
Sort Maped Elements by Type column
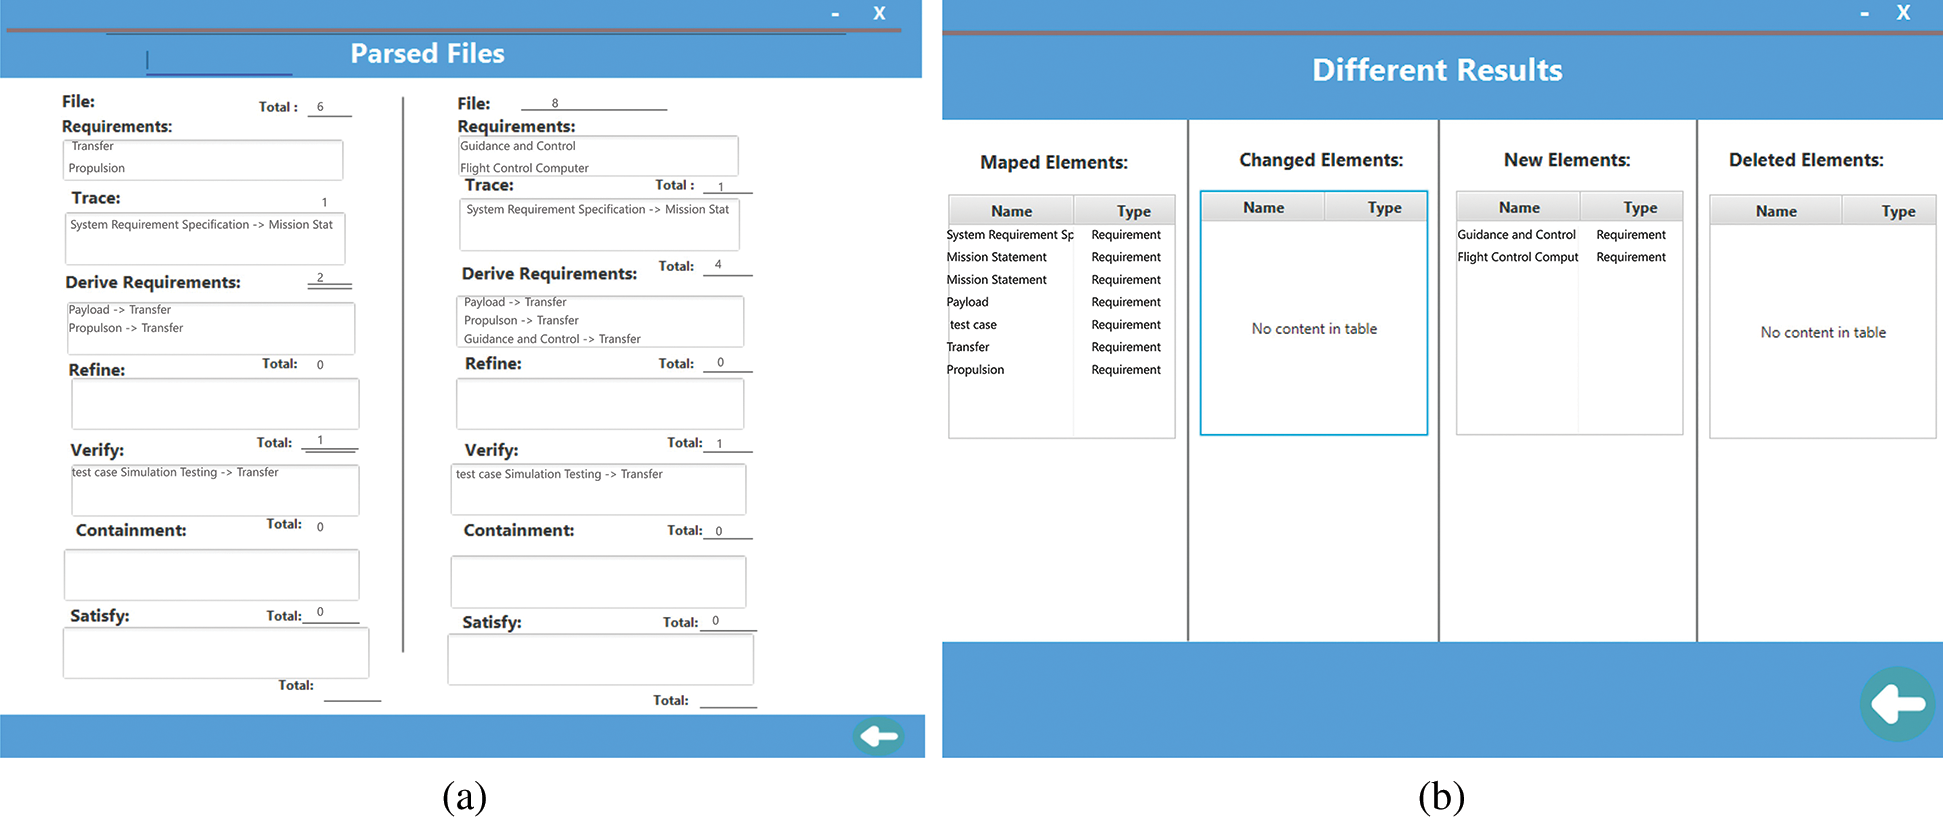point(1133,211)
